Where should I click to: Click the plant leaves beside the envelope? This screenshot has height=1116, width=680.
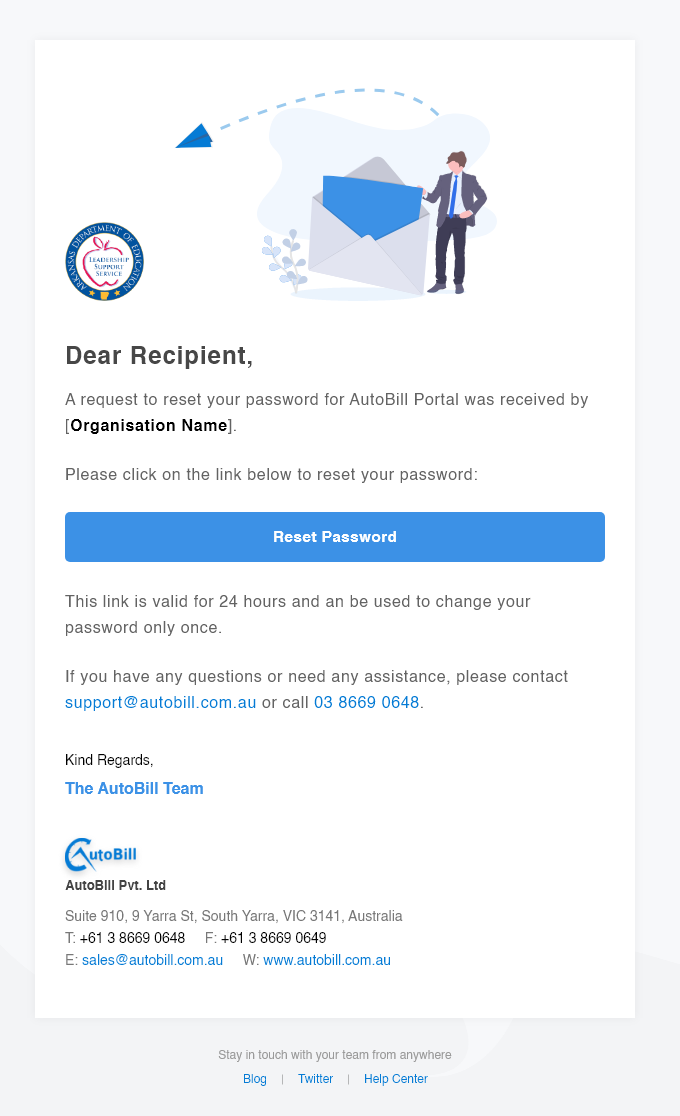285,260
